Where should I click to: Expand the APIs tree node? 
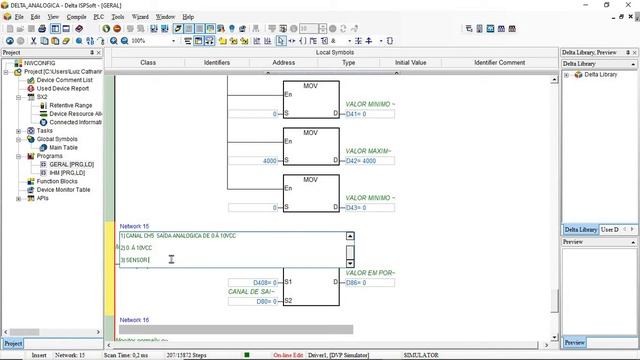(x=18, y=198)
